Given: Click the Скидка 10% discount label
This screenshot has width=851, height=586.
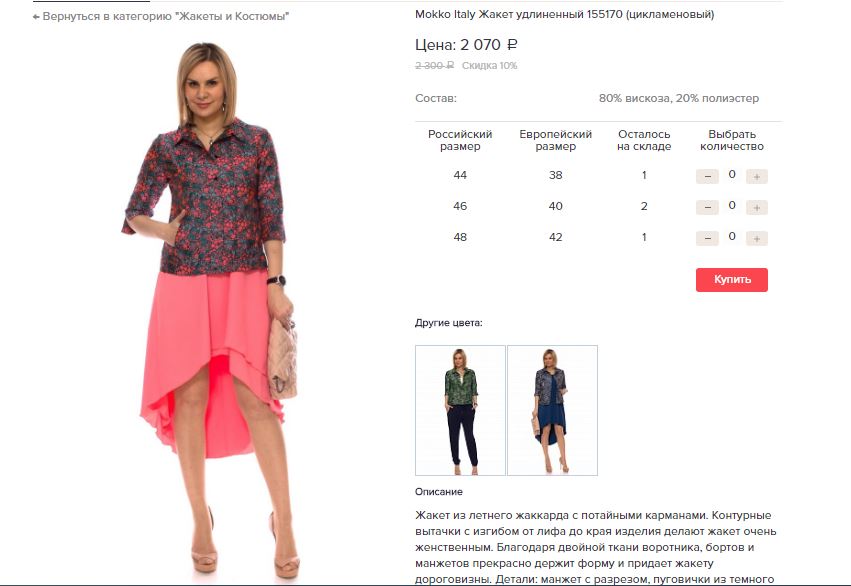Looking at the screenshot, I should coord(490,66).
